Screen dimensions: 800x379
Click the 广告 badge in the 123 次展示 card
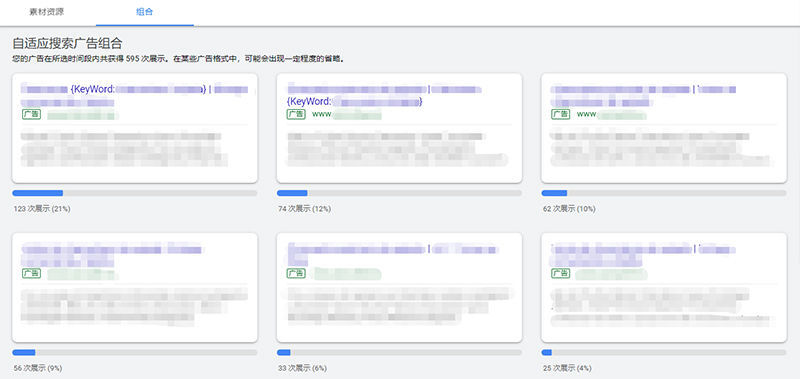pos(32,114)
